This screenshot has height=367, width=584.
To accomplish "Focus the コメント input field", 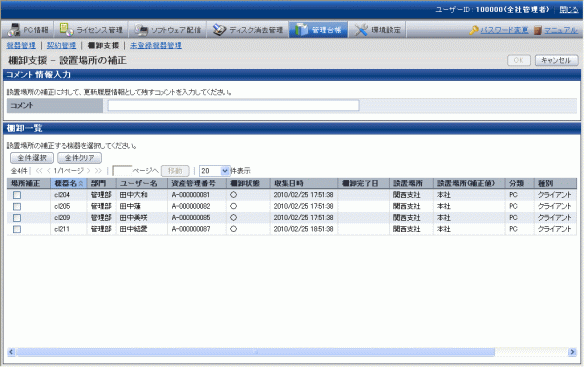I will coord(234,105).
